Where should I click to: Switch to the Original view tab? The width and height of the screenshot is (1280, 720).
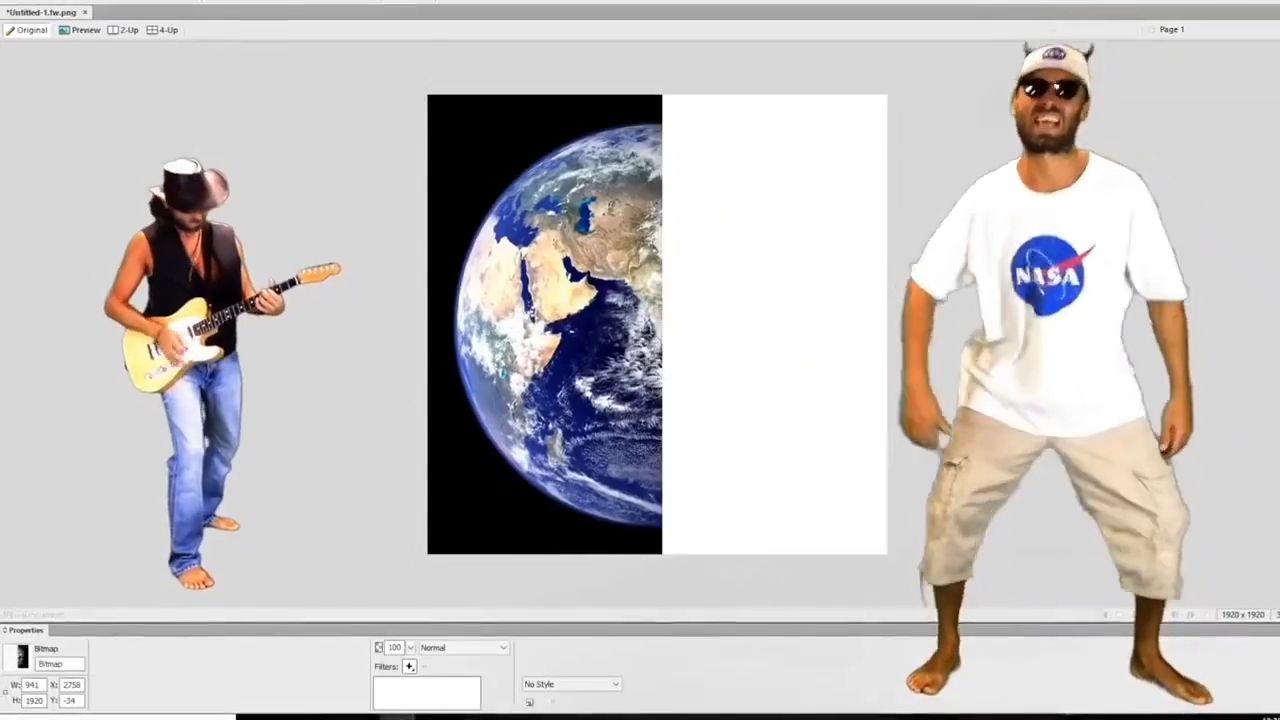tap(27, 30)
